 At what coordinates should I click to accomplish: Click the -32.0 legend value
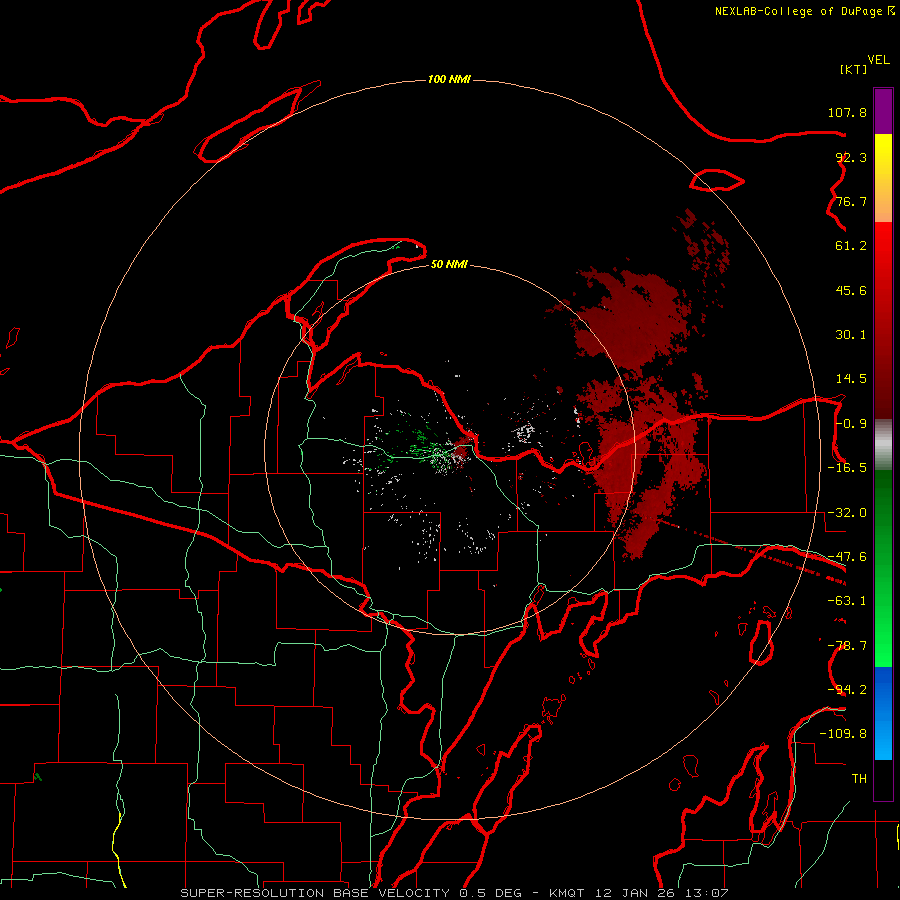click(847, 513)
